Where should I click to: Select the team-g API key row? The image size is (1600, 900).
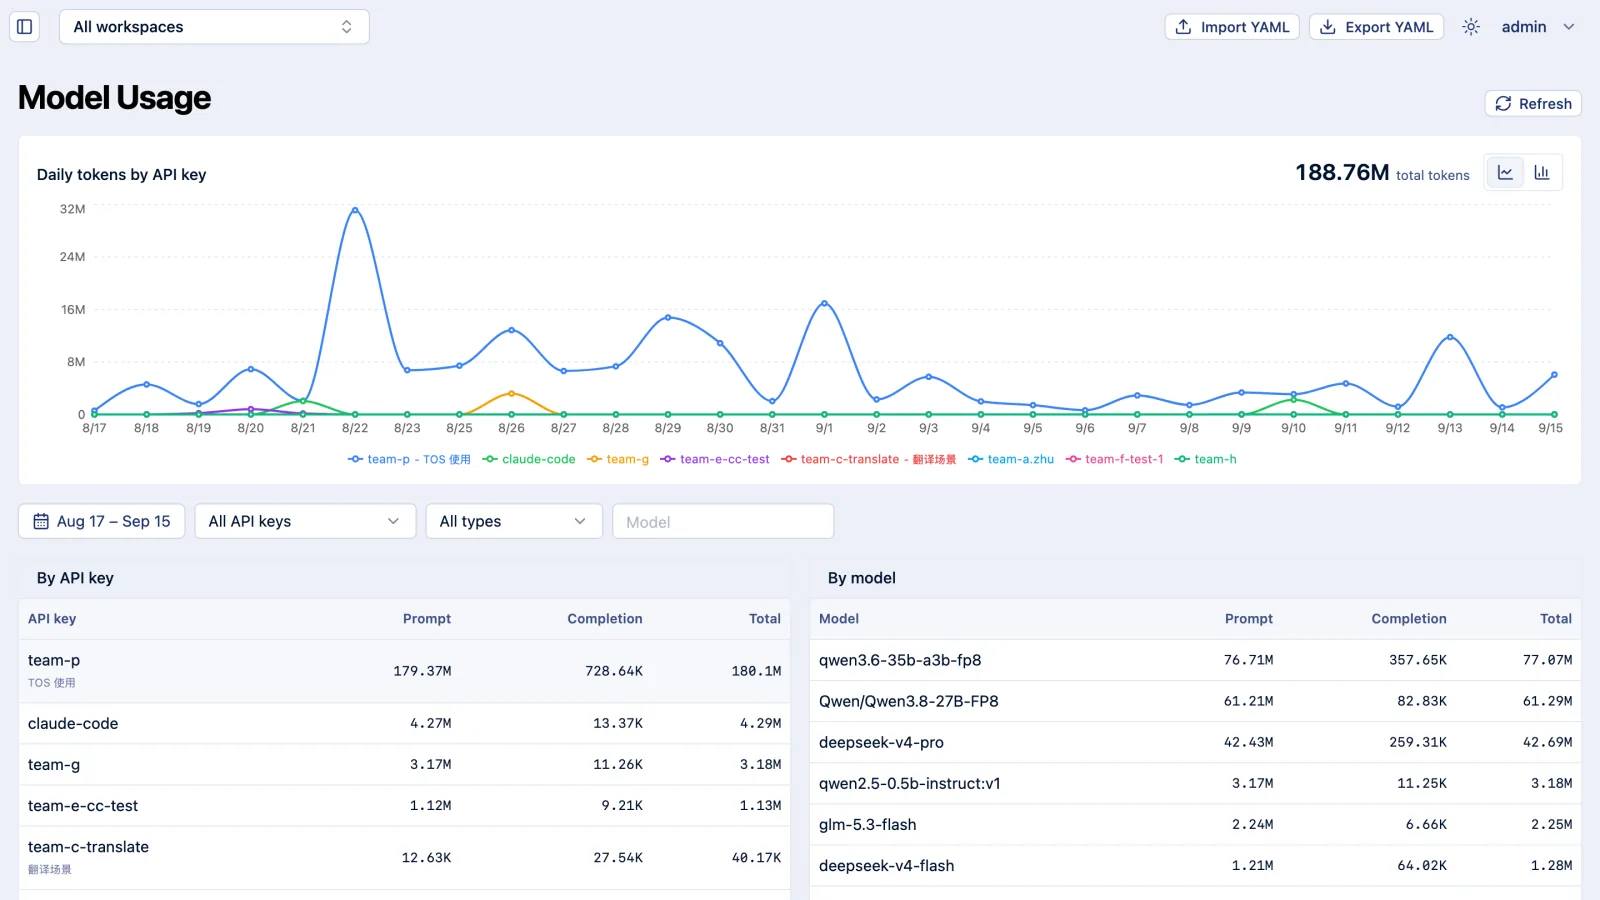[x=404, y=764]
